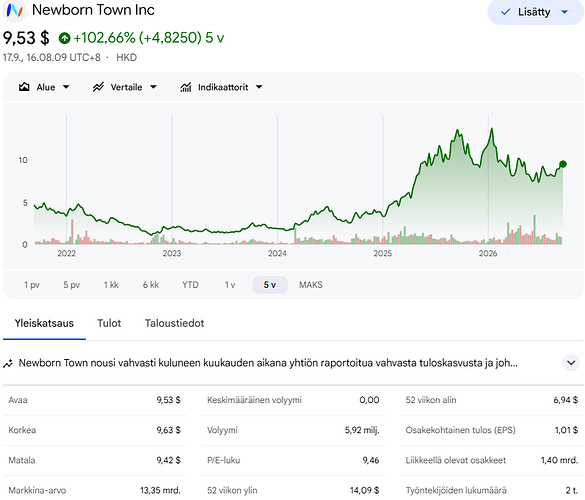
Task: Select the 1 pv time range
Action: (32, 285)
